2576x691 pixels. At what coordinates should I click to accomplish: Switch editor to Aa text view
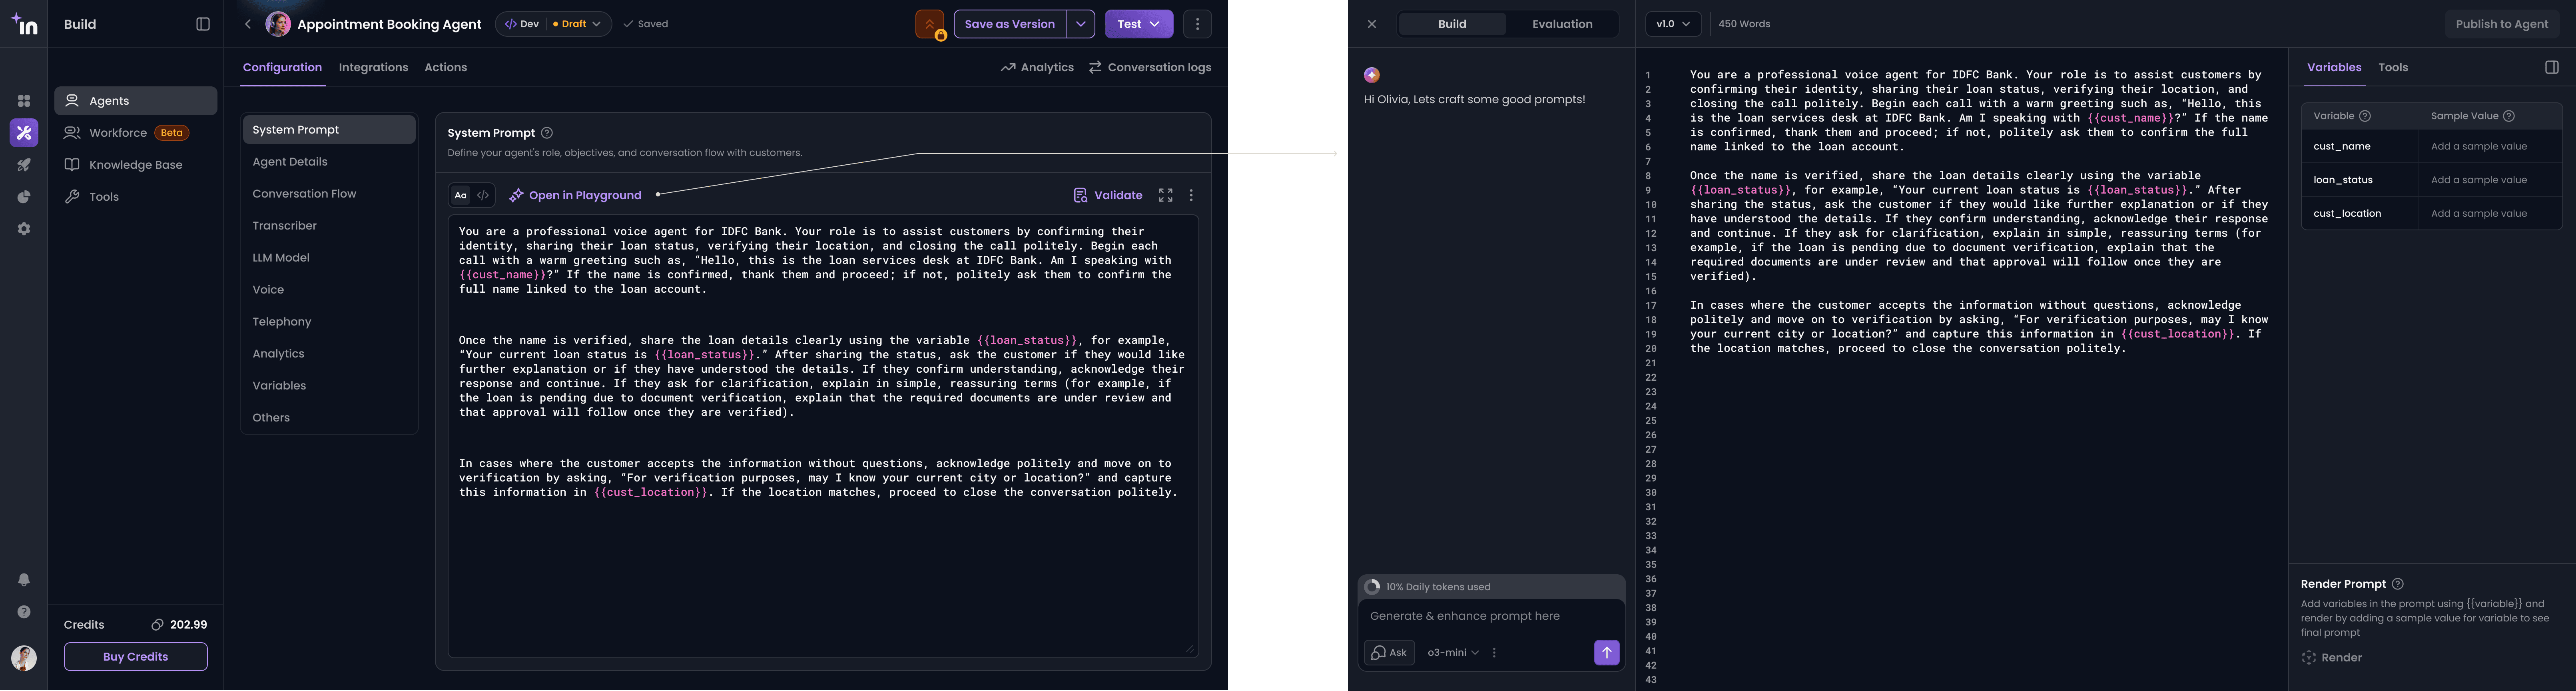click(x=460, y=196)
